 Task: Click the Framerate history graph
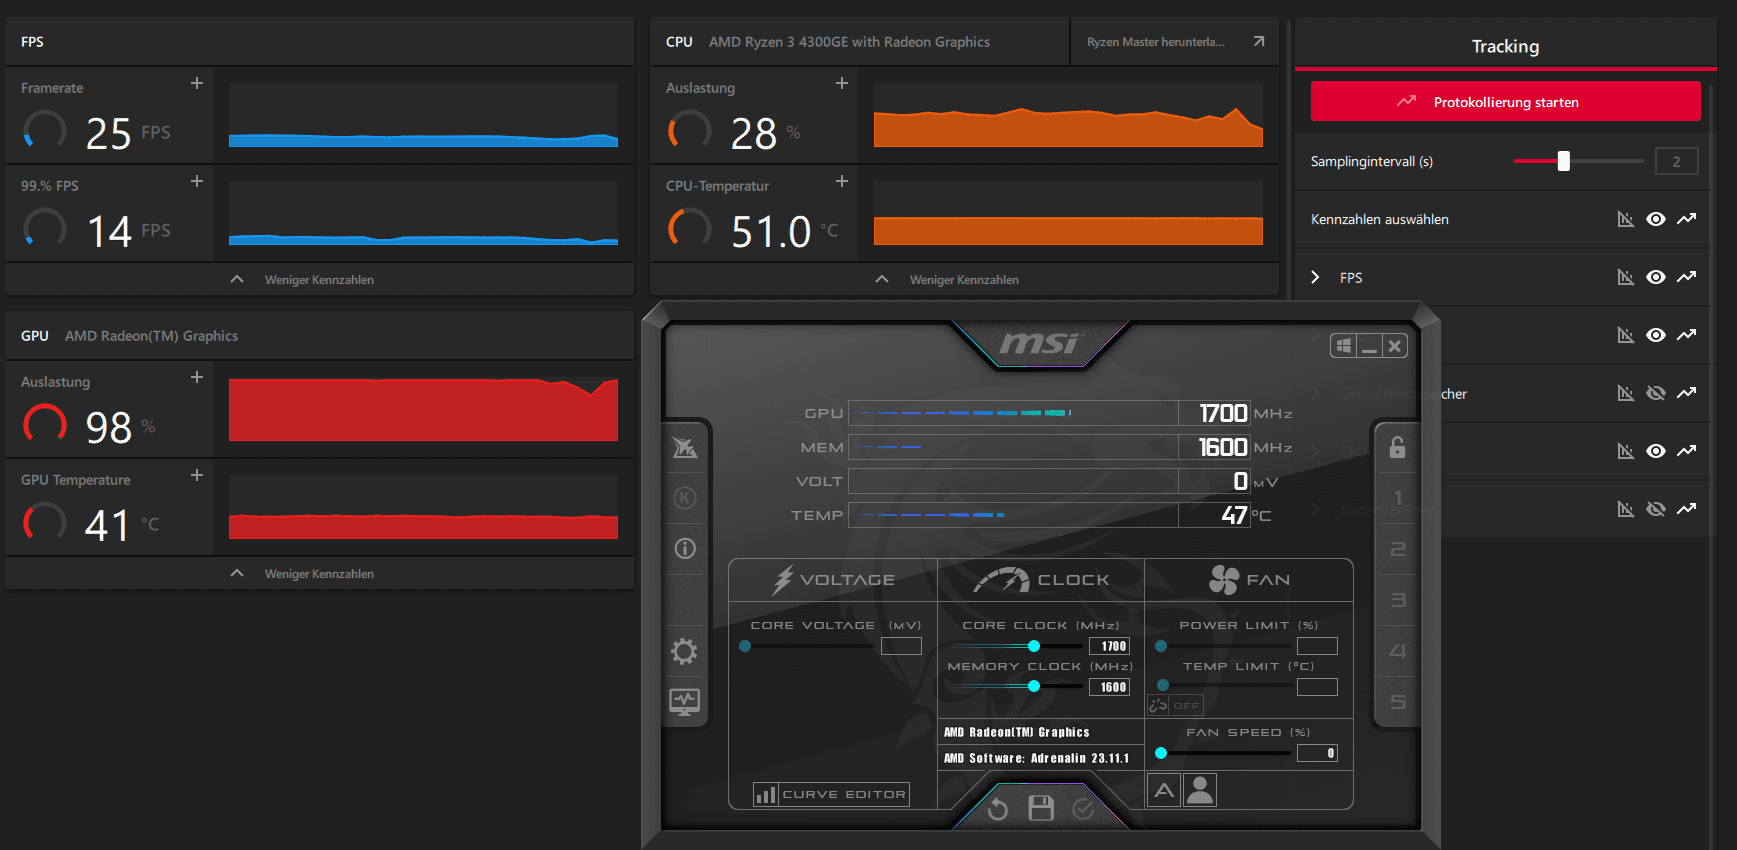(423, 115)
